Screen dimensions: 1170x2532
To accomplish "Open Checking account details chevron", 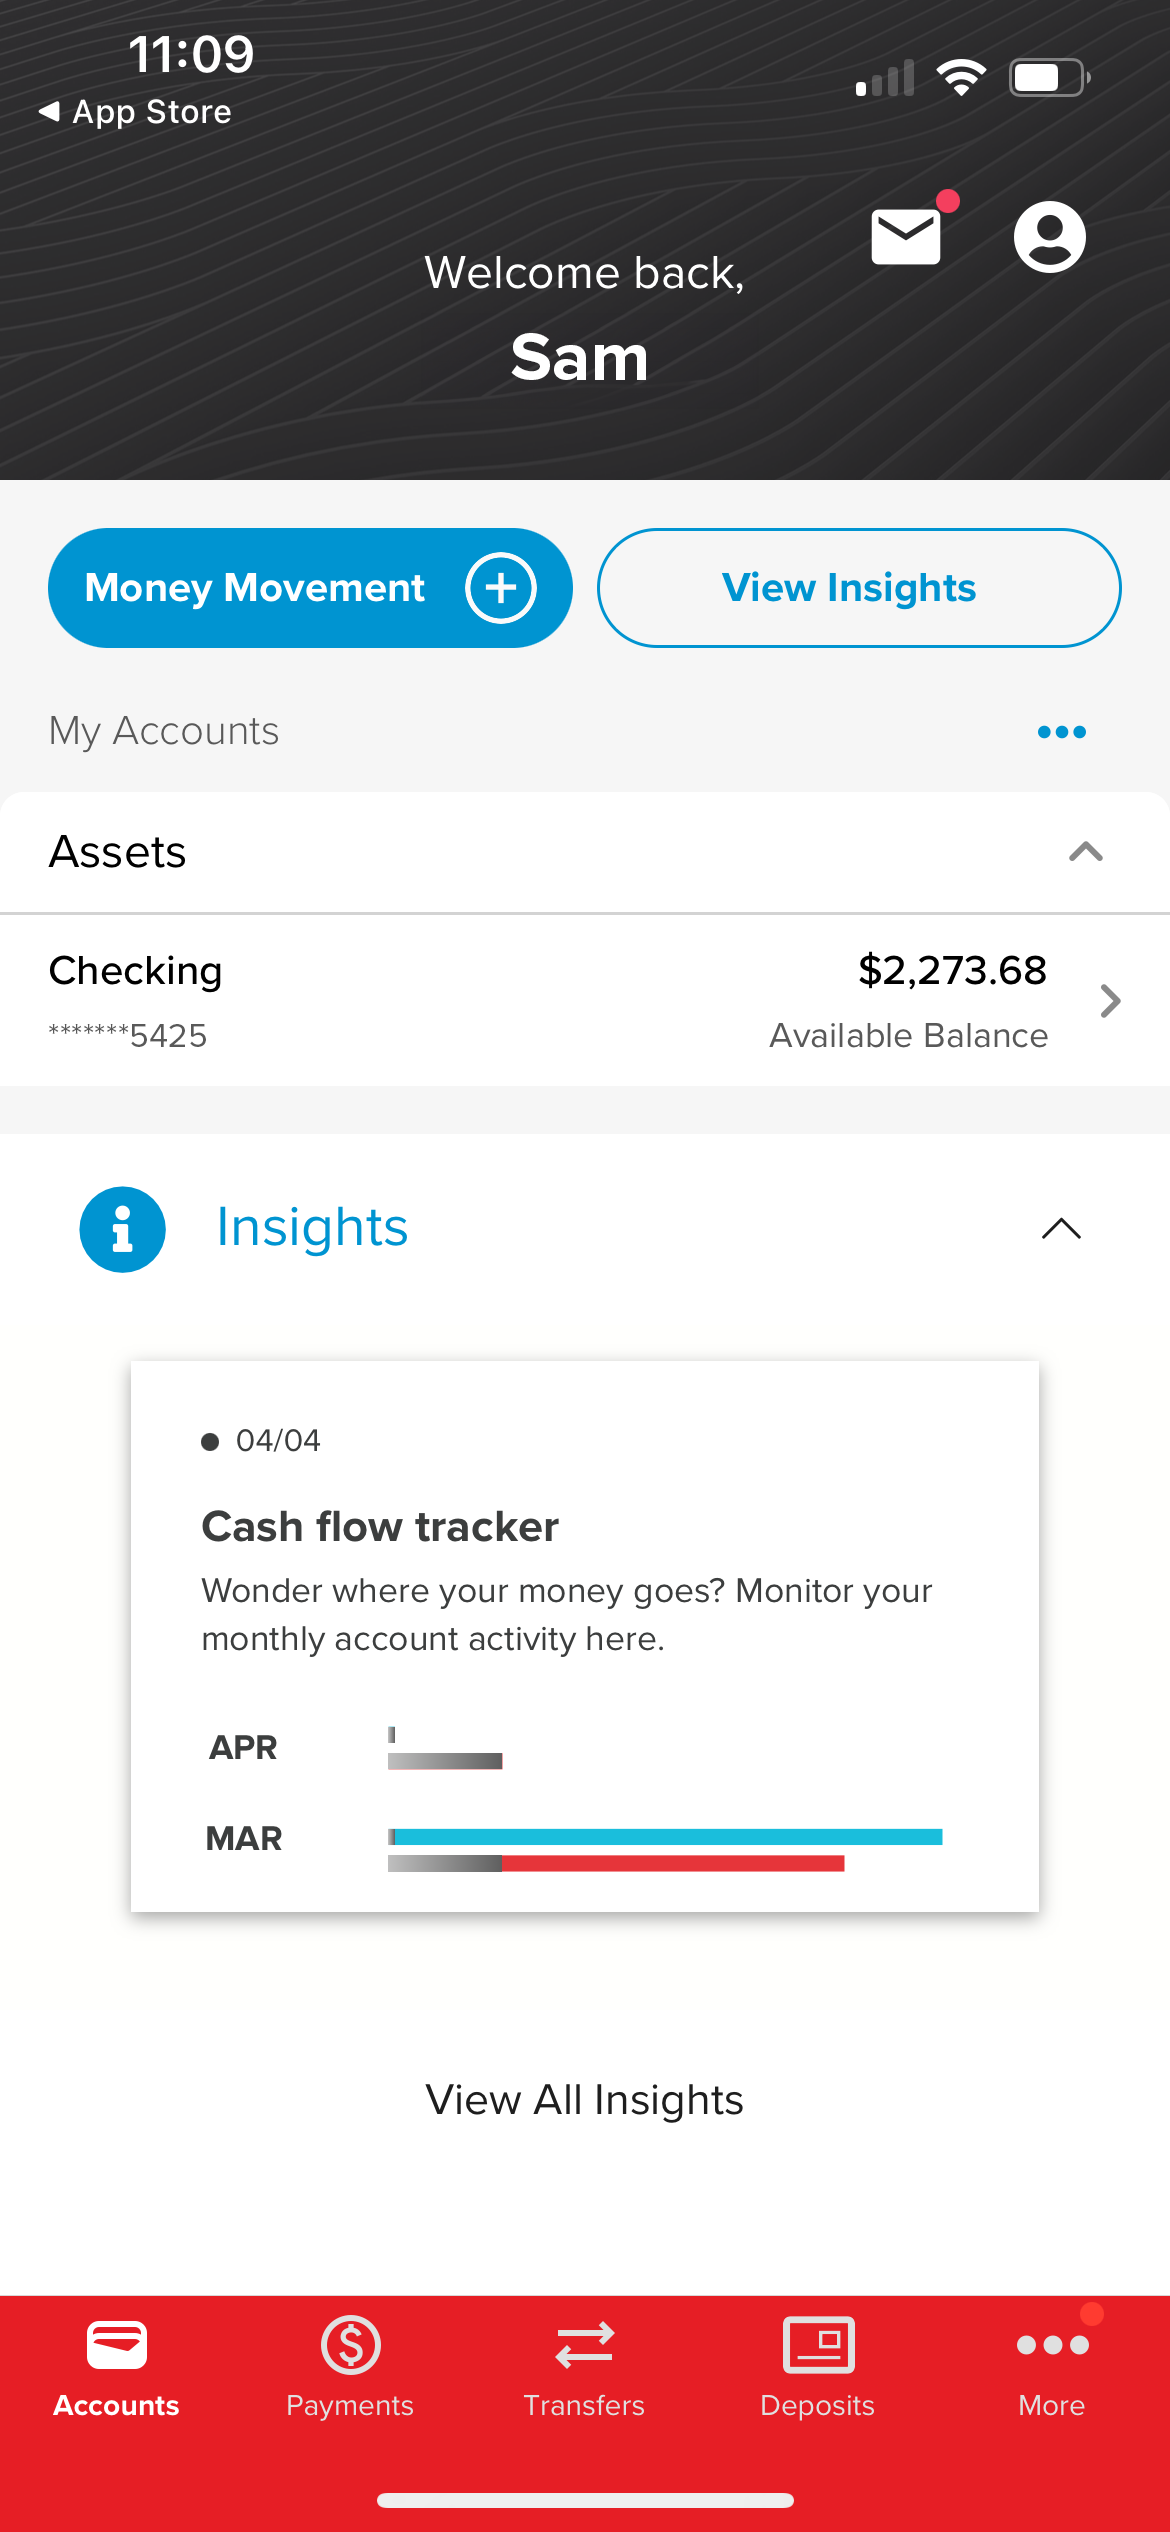I will click(x=1109, y=1001).
